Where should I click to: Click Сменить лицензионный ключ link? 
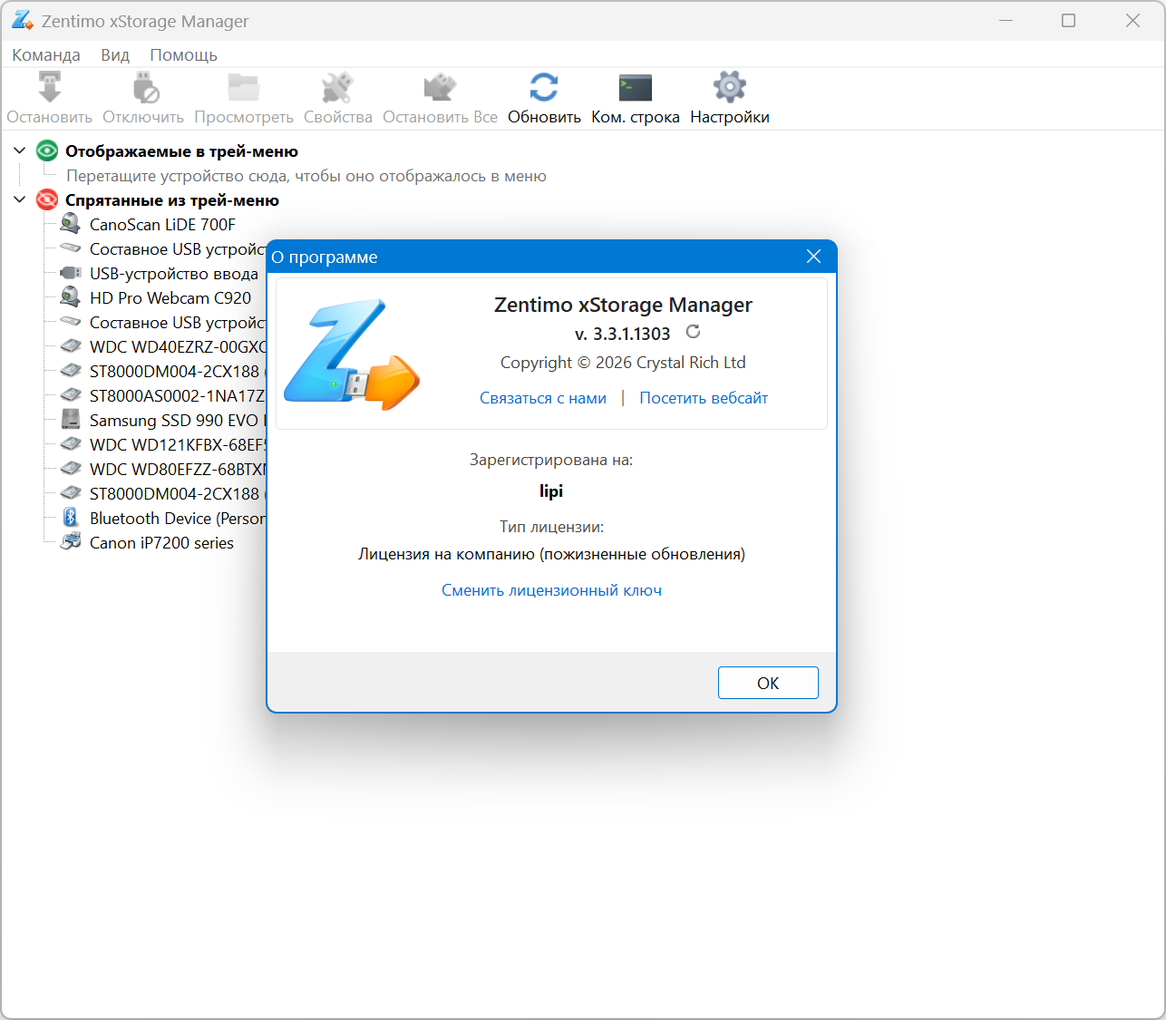click(552, 590)
